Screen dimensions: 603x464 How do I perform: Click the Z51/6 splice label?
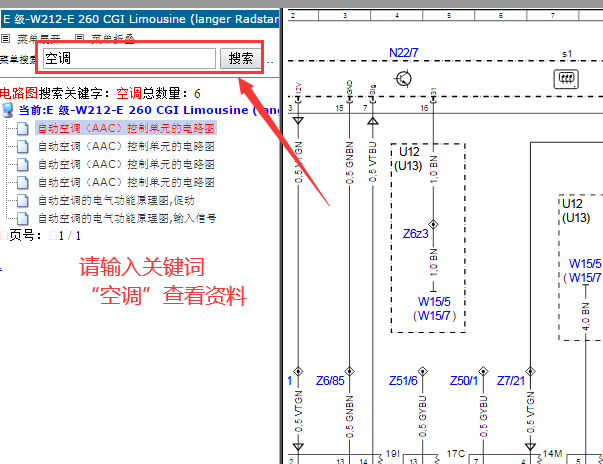pyautogui.click(x=403, y=381)
